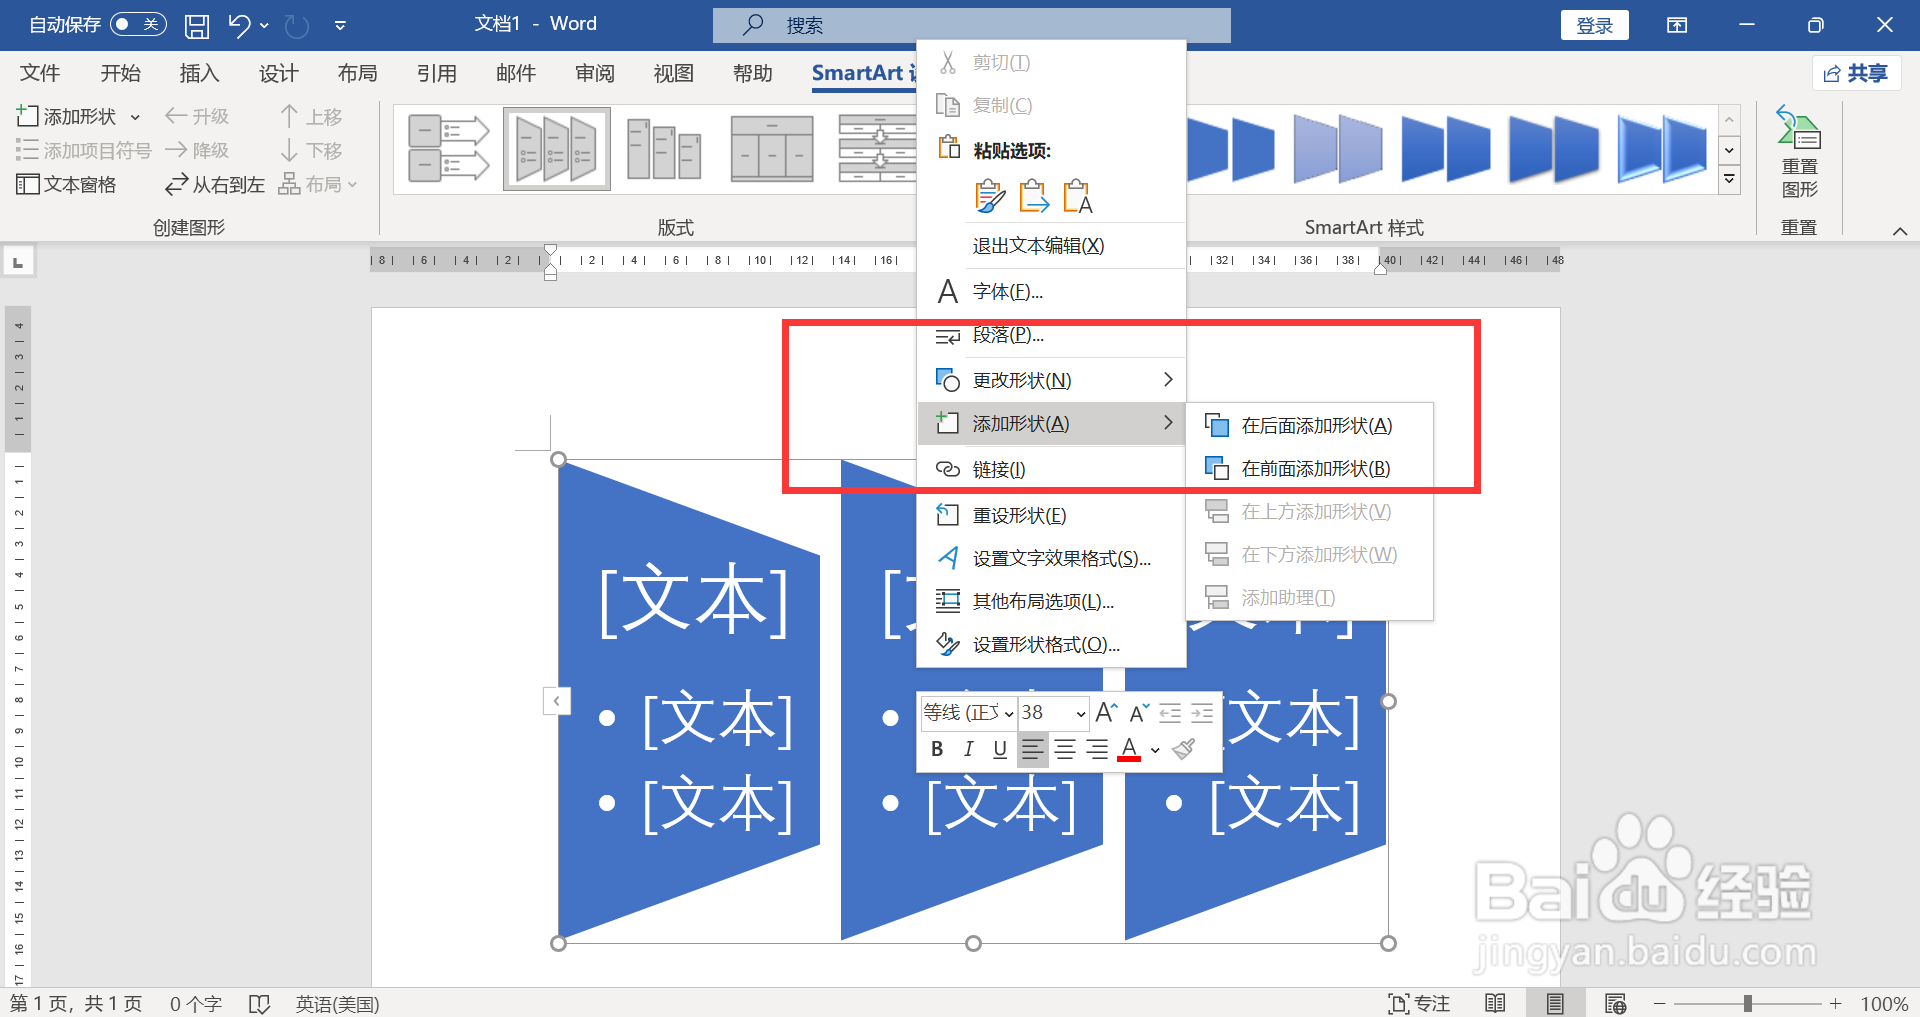Screen dimensions: 1920x1017
Task: Toggle 从右到左 layout direction
Action: [x=215, y=184]
